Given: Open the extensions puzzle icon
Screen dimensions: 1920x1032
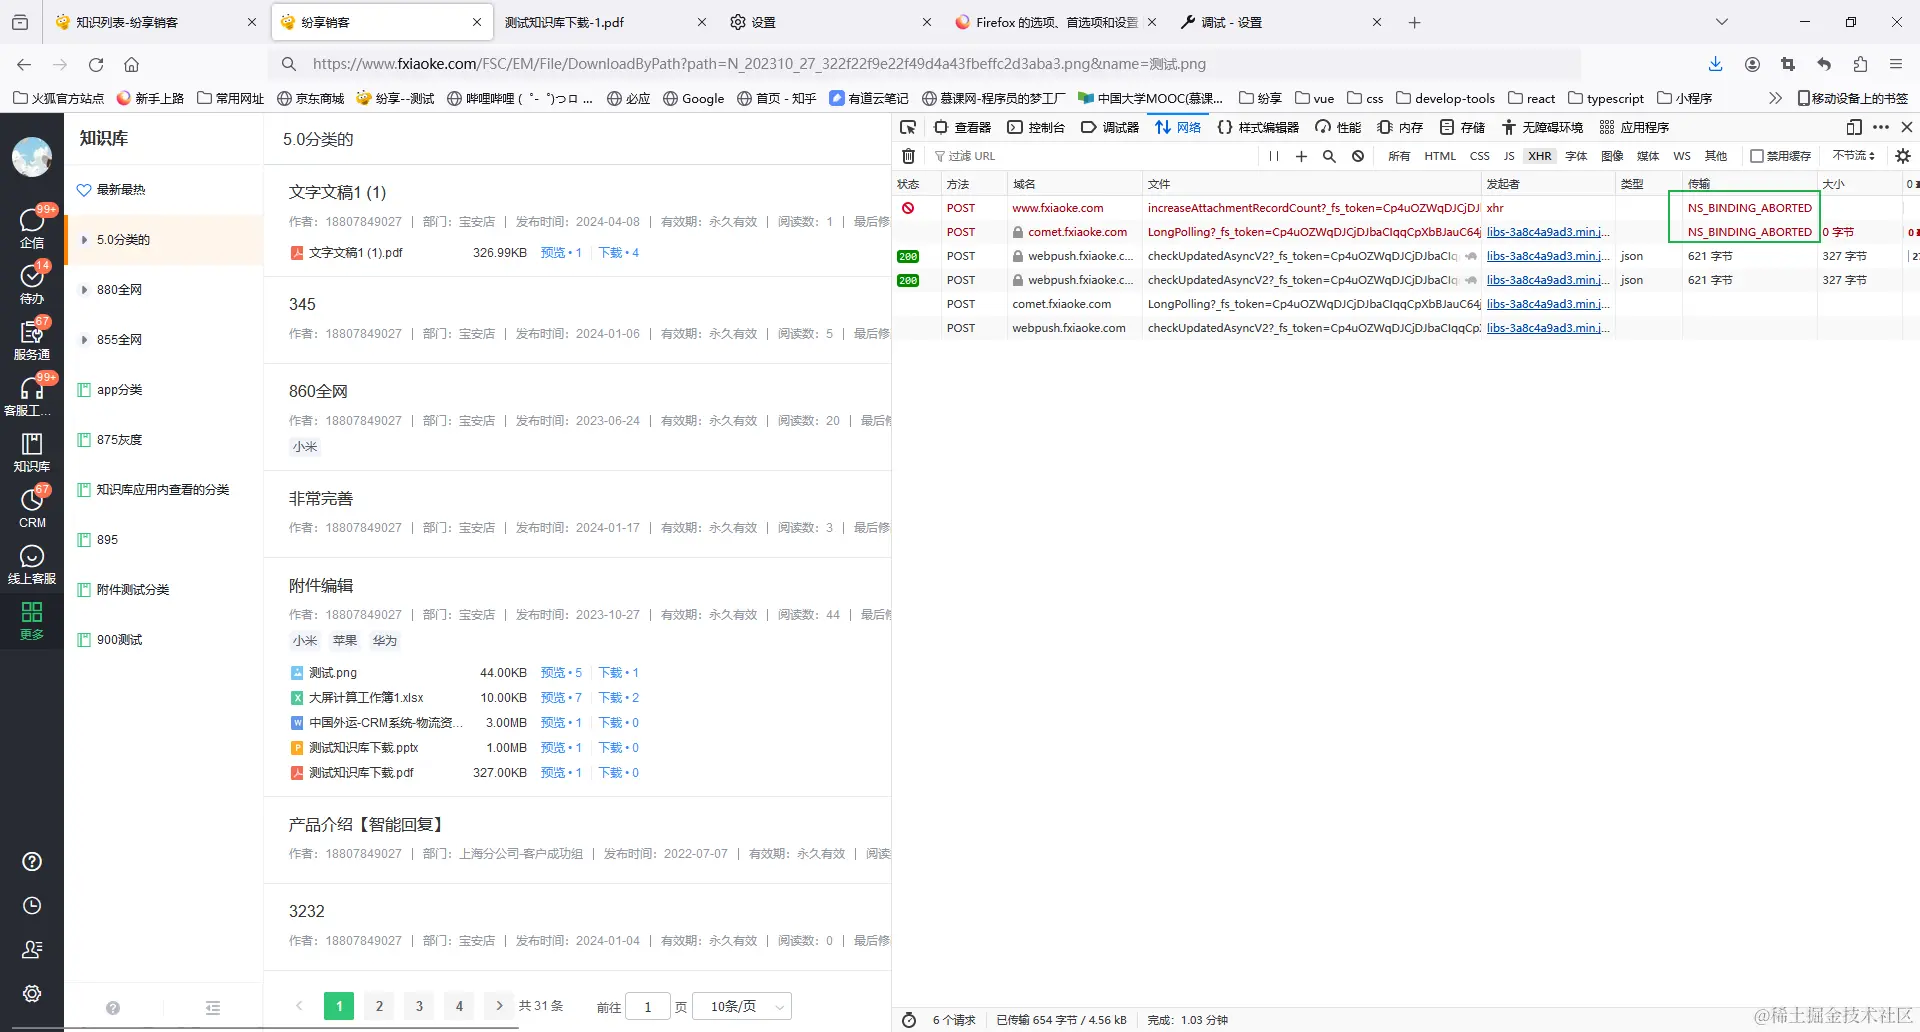Looking at the screenshot, I should coord(1860,64).
